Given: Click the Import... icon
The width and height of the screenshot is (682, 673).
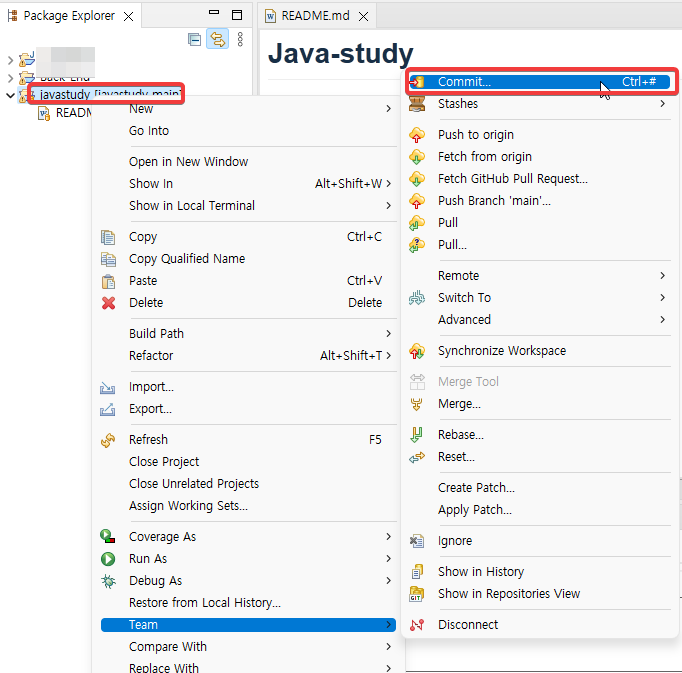Looking at the screenshot, I should coord(108,387).
